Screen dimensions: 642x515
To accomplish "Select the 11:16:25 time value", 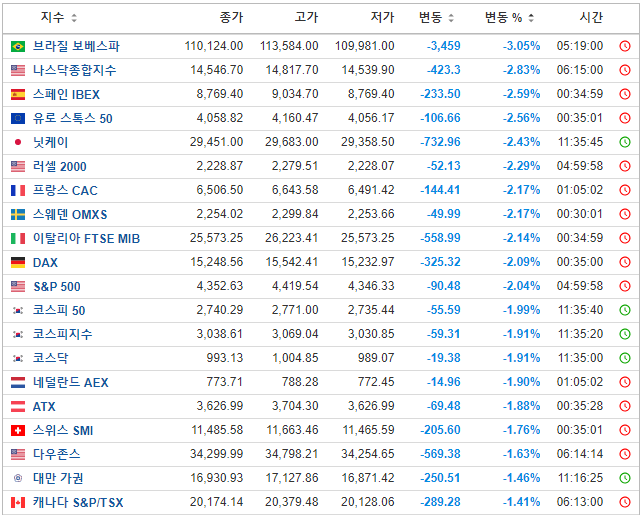I will 580,478.
